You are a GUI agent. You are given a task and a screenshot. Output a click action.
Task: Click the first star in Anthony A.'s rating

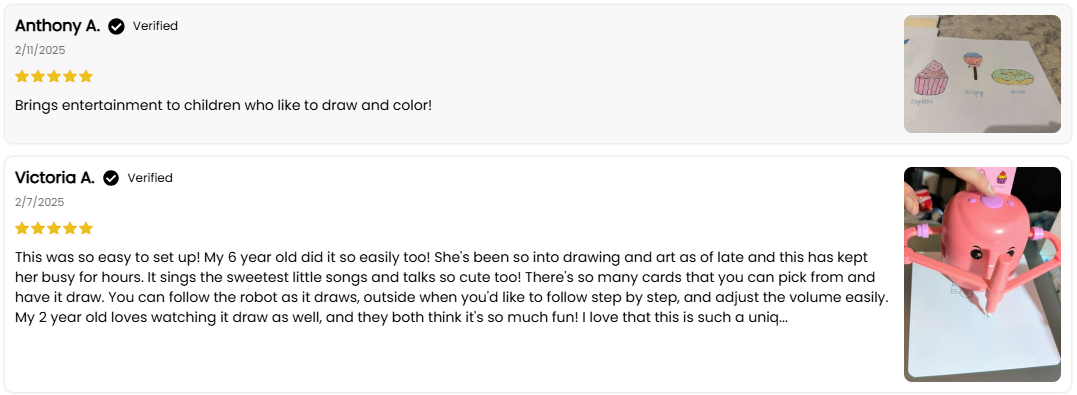click(x=22, y=76)
